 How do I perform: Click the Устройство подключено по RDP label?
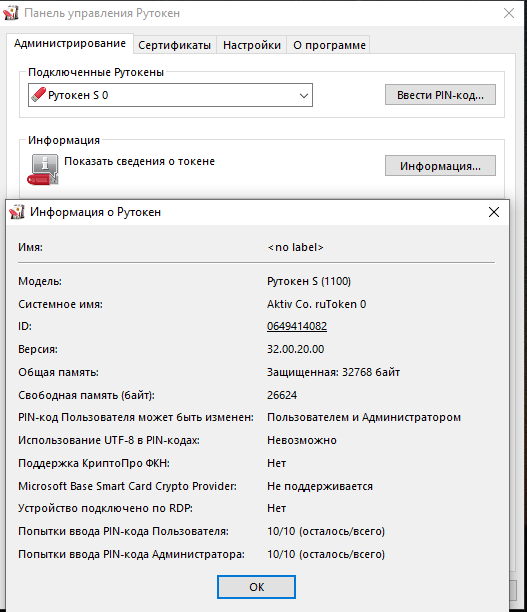[105, 508]
